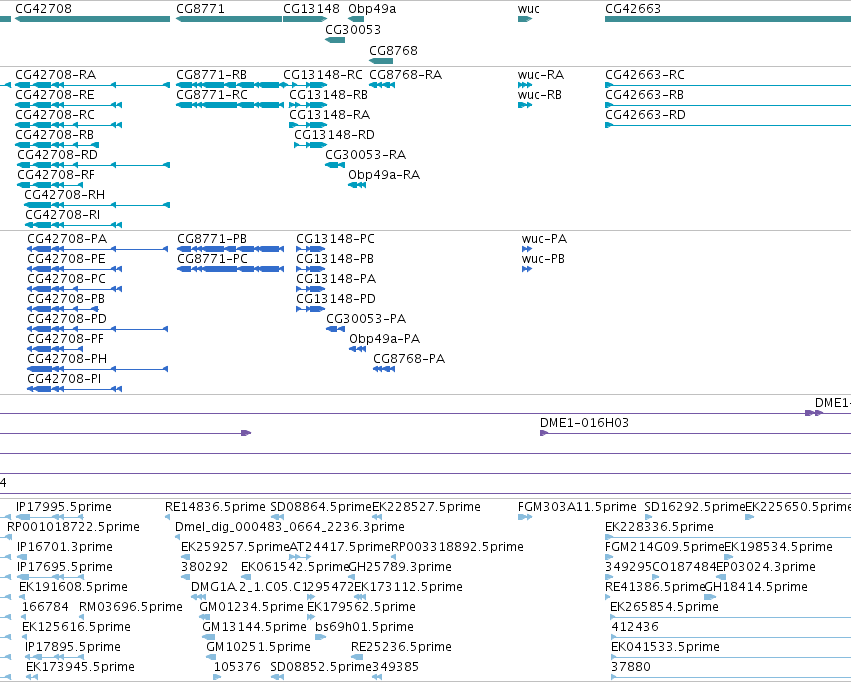
Task: Click clone DME1-016H03 label
Action: pos(585,423)
